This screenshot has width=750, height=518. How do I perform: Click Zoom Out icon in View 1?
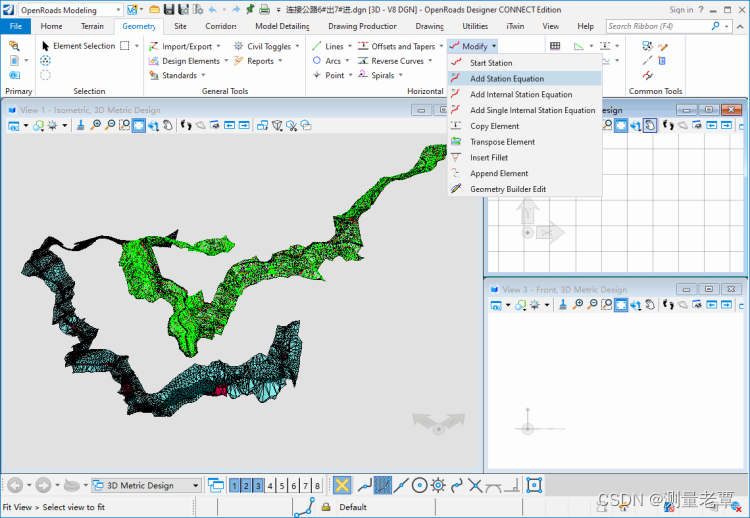click(110, 125)
